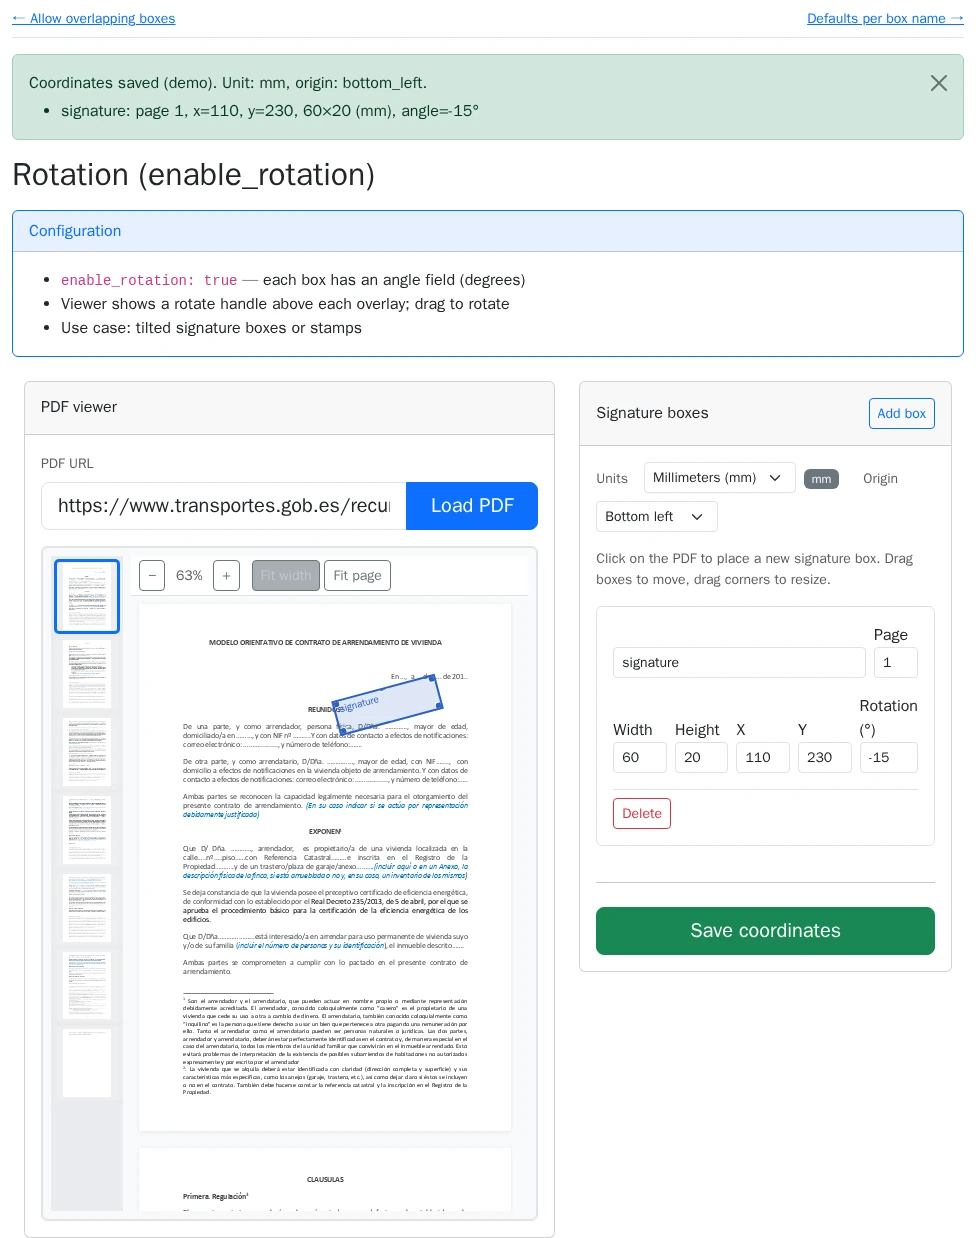The image size is (976, 1238).
Task: Click the Add box button
Action: tap(902, 413)
